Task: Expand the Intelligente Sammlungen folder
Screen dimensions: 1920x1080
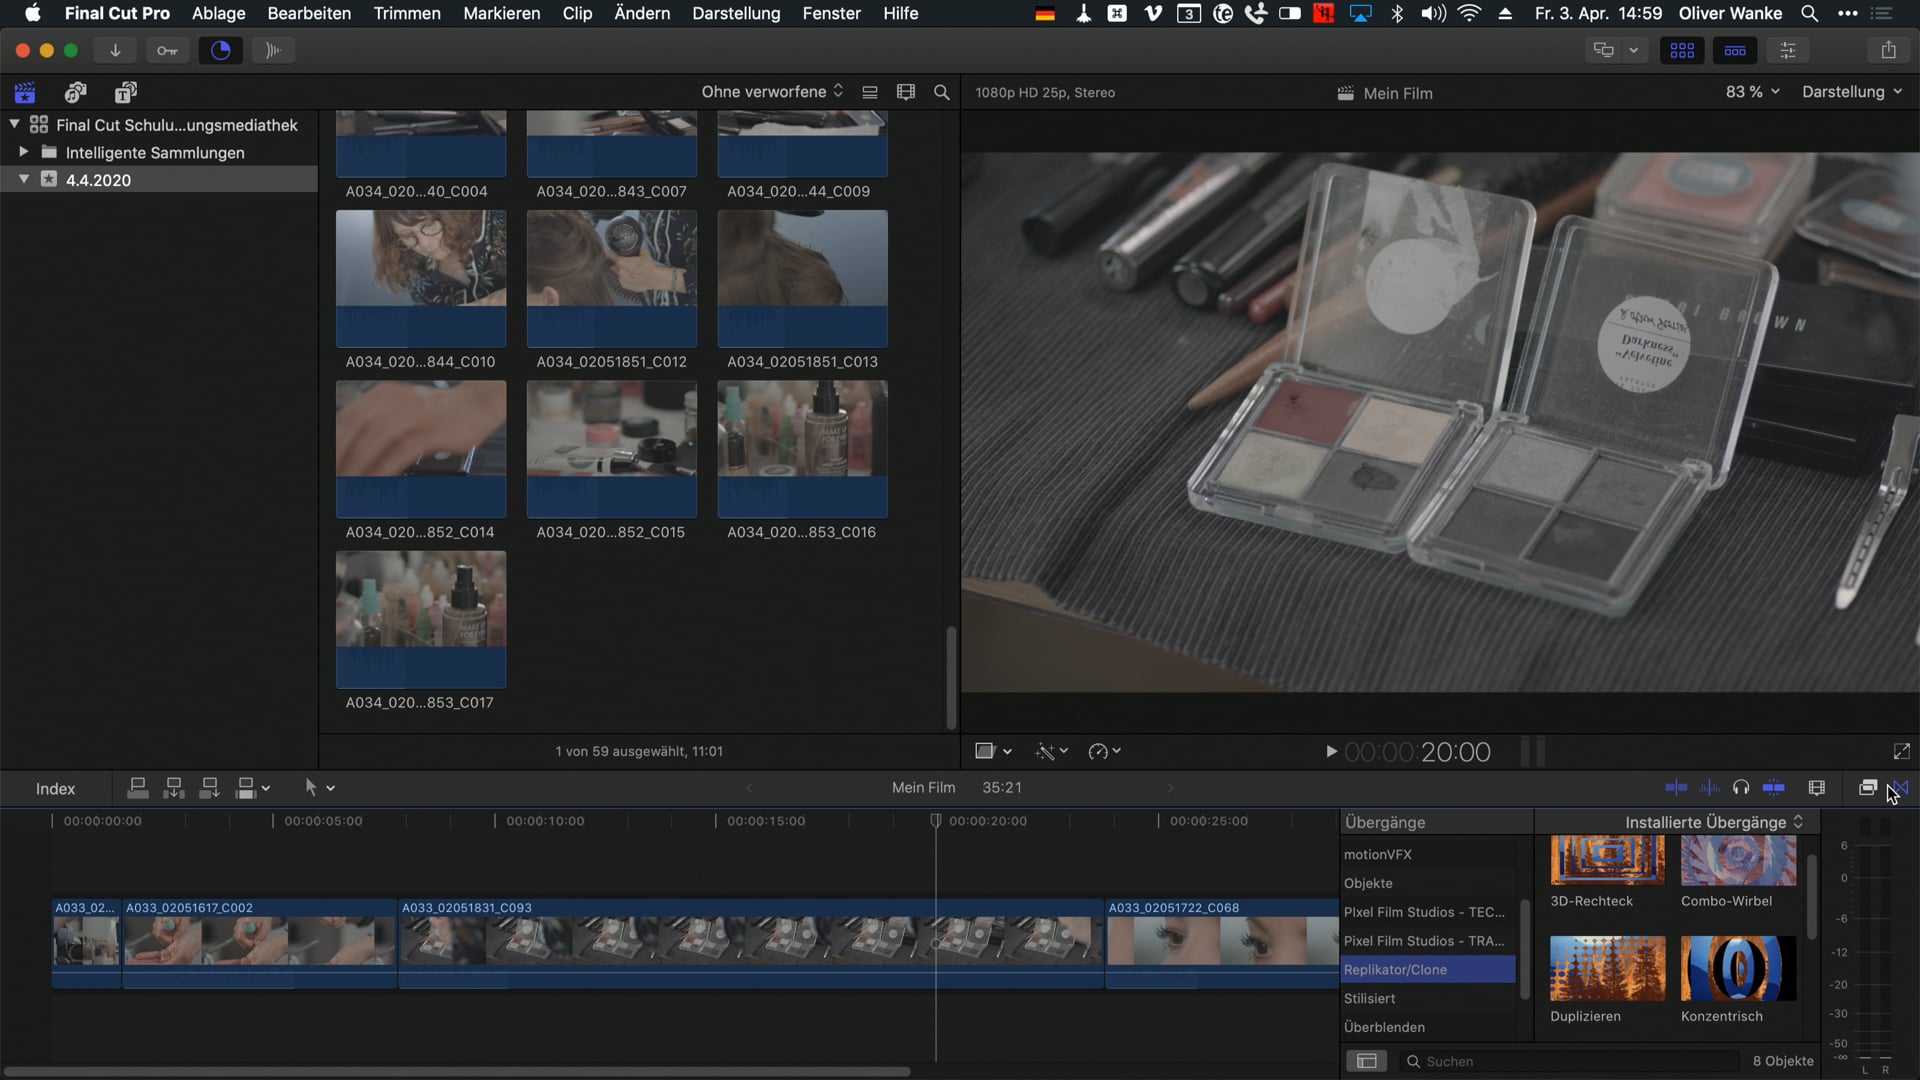Action: (23, 152)
